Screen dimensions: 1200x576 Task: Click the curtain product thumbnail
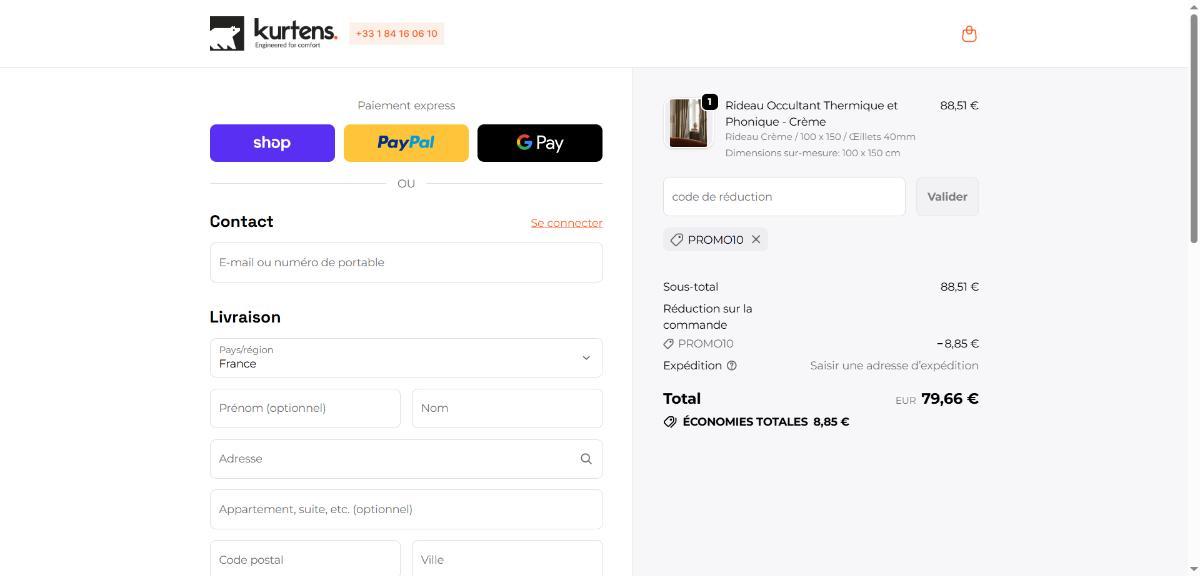687,123
